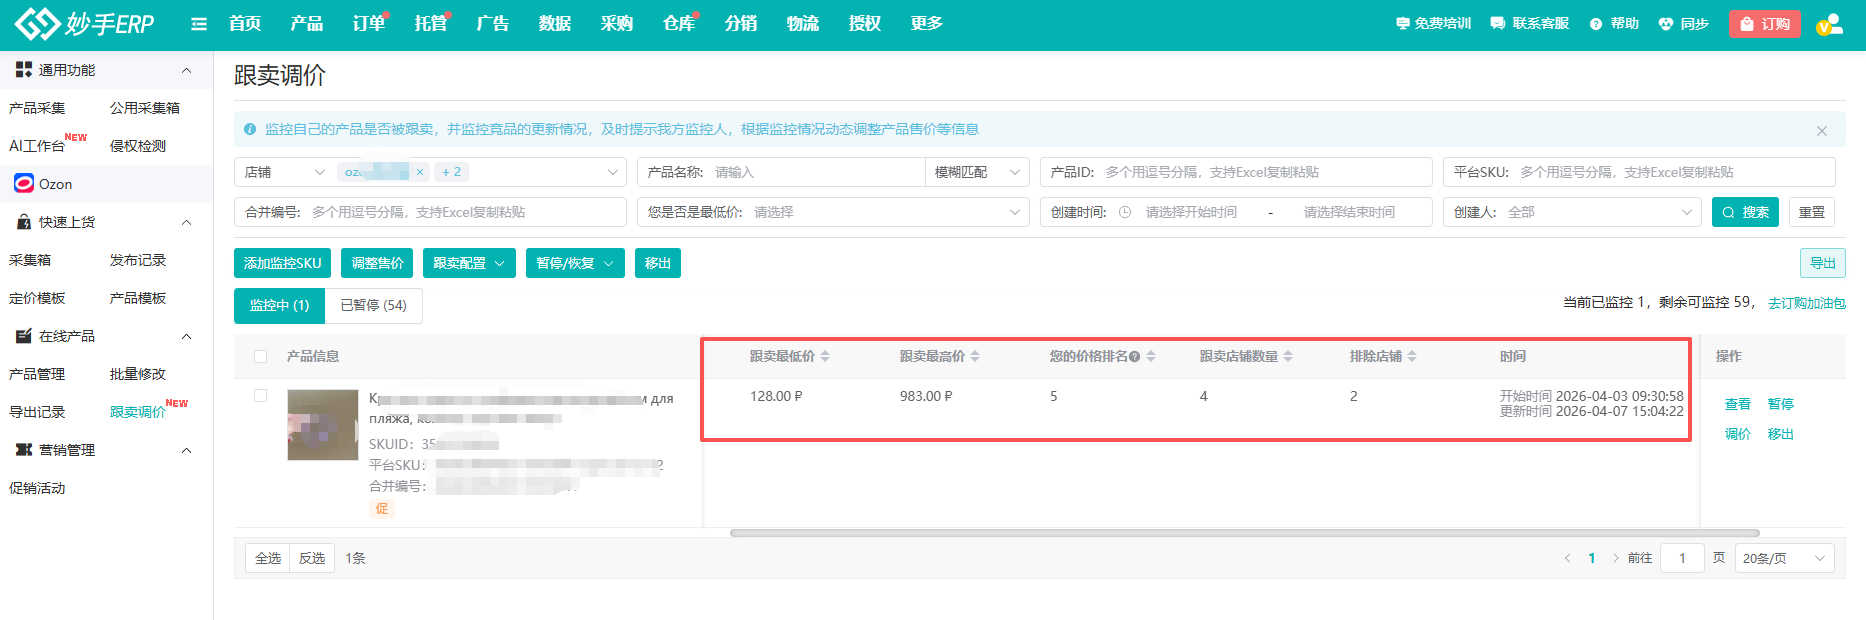Viewport: 1866px width, 620px height.
Task: Click the 妙手ERP logo
Action: (85, 23)
